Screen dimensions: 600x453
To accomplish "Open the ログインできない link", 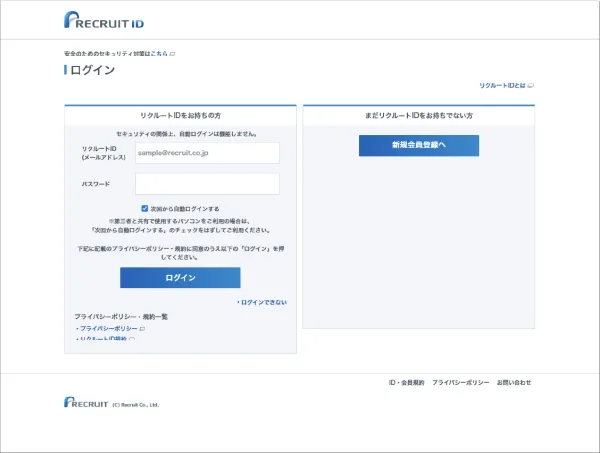I will coord(263,301).
